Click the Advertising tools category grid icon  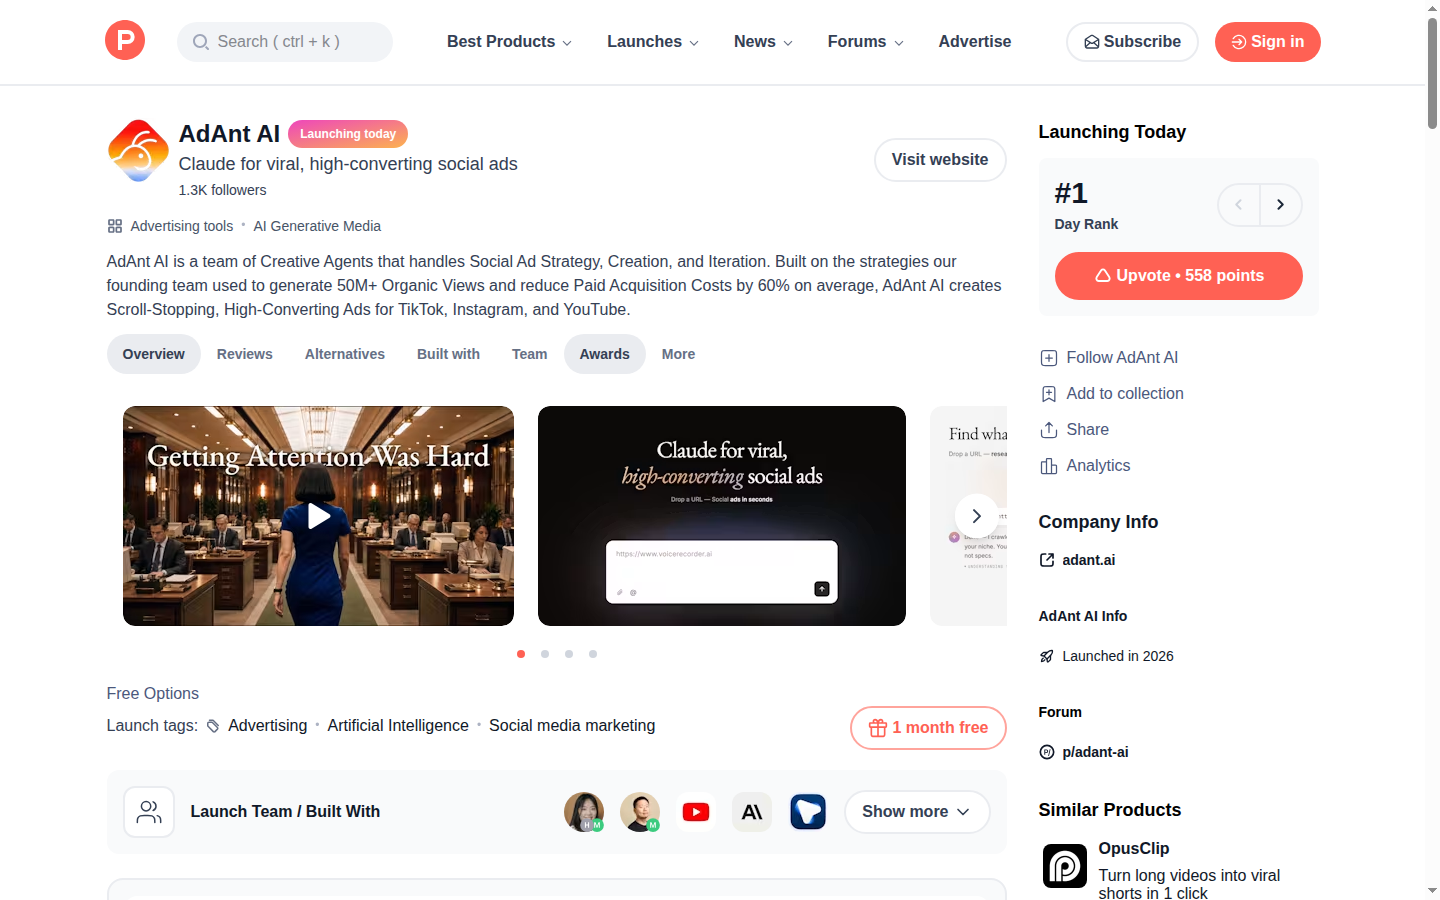pos(115,226)
